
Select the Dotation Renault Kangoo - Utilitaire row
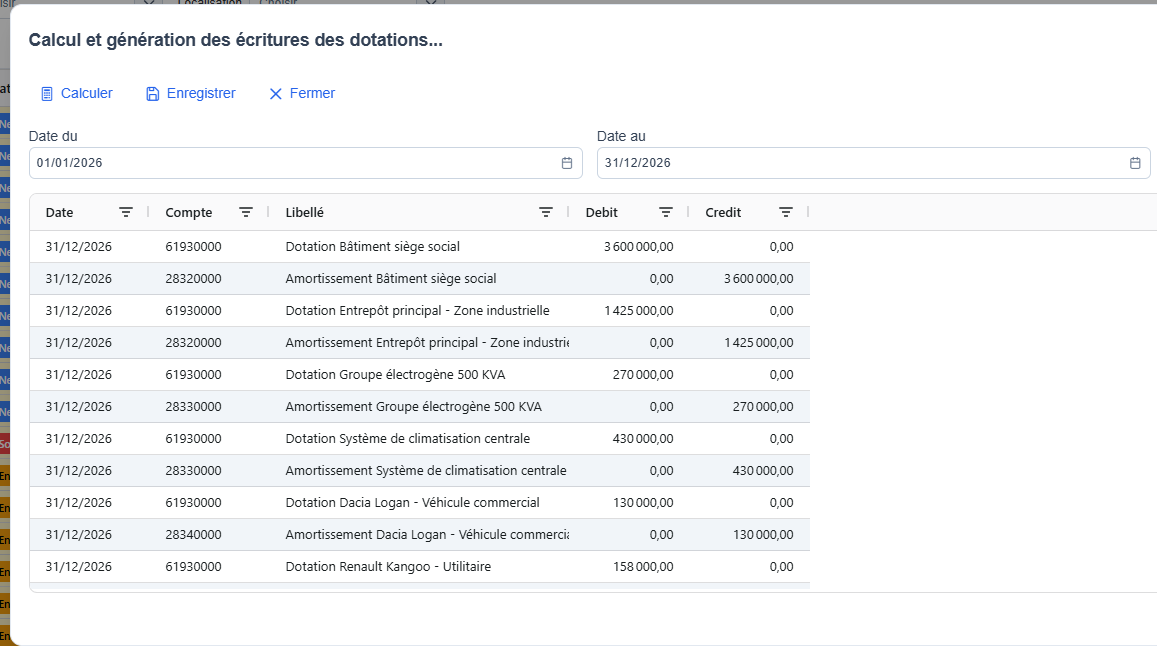point(388,567)
